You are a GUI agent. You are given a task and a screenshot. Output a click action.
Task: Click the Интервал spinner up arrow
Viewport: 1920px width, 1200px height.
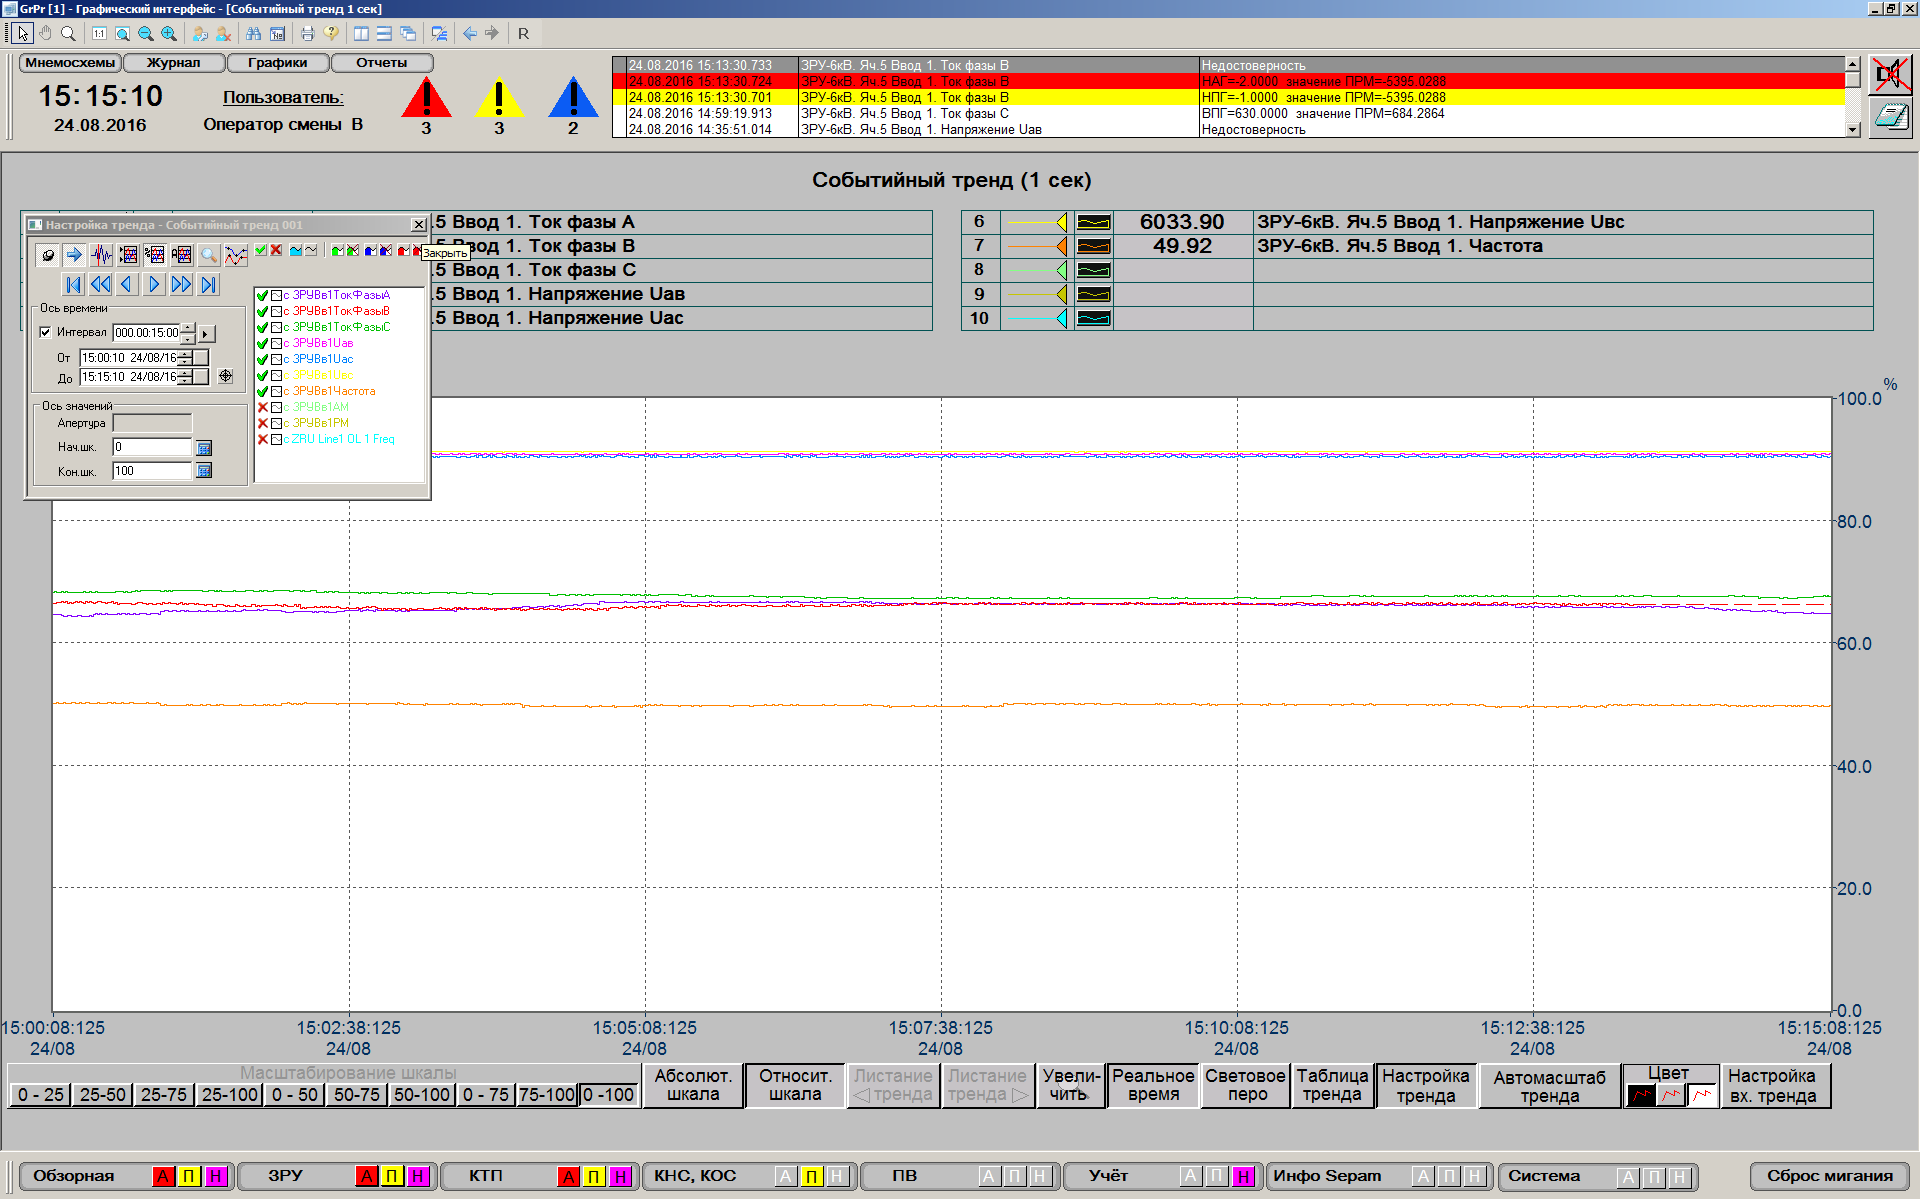click(187, 328)
